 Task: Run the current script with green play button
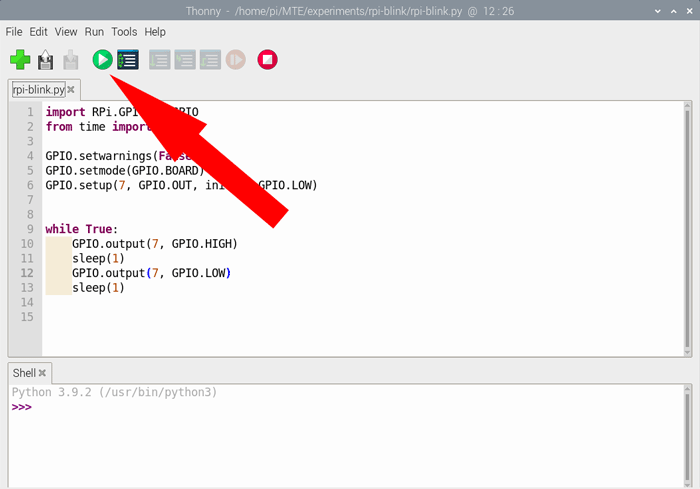(102, 59)
